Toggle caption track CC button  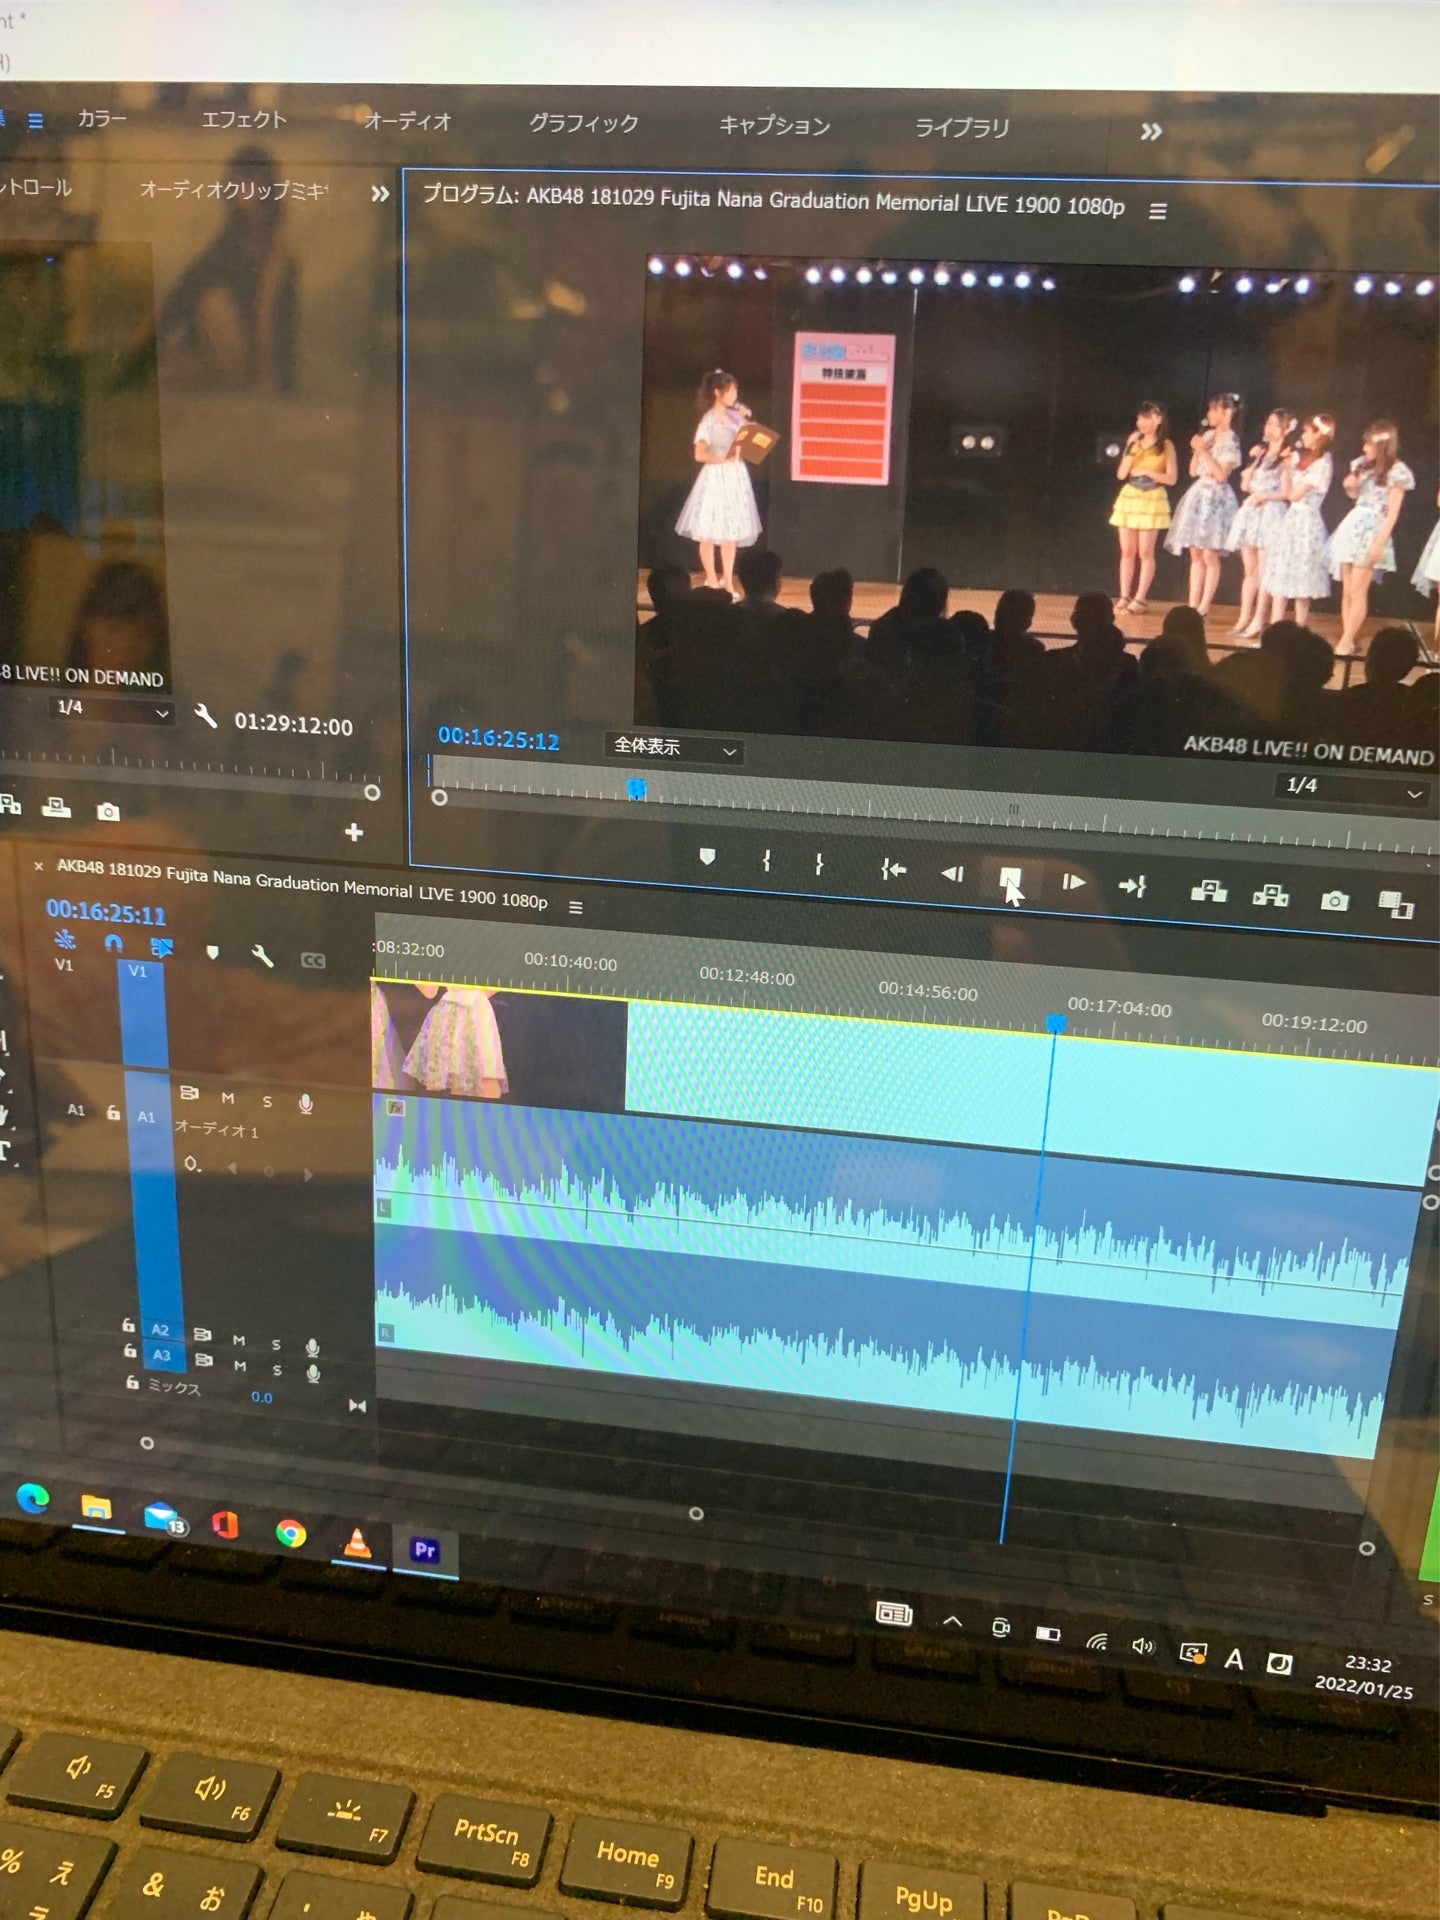tap(313, 960)
